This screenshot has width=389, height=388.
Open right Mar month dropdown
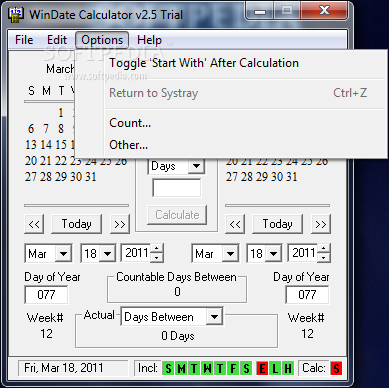[230, 254]
